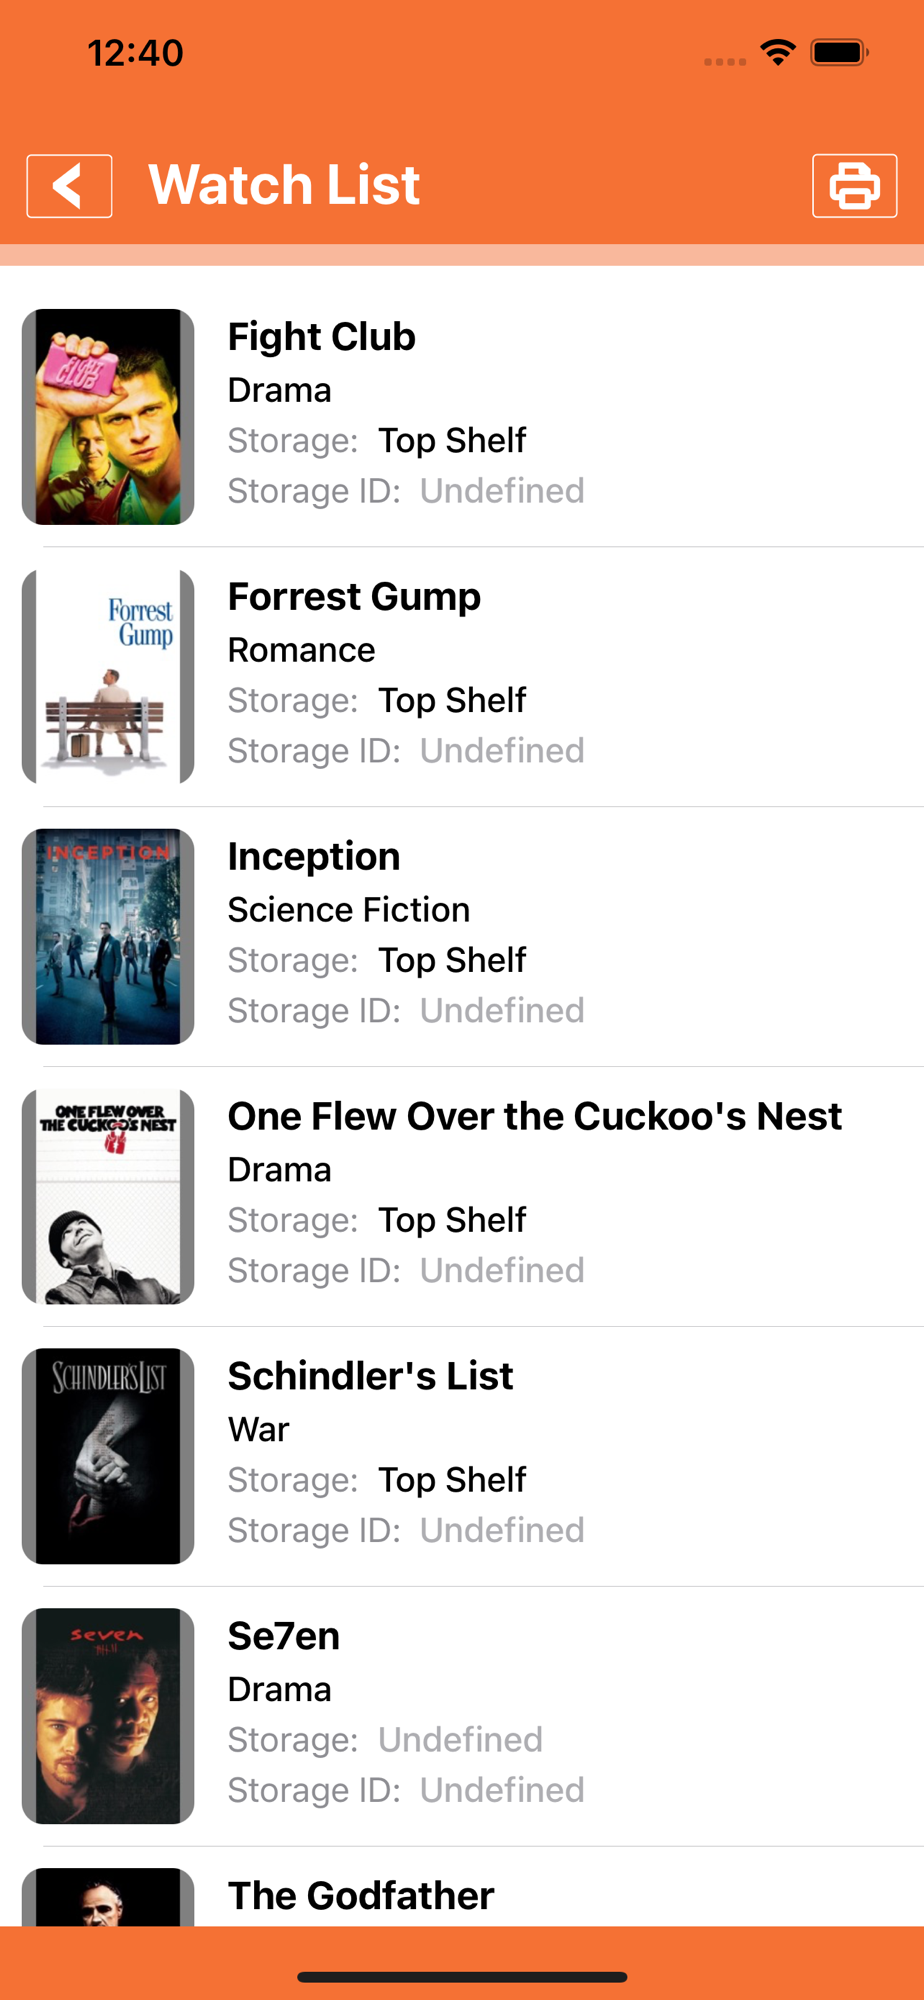Tap the Se7en movie poster

click(108, 1717)
